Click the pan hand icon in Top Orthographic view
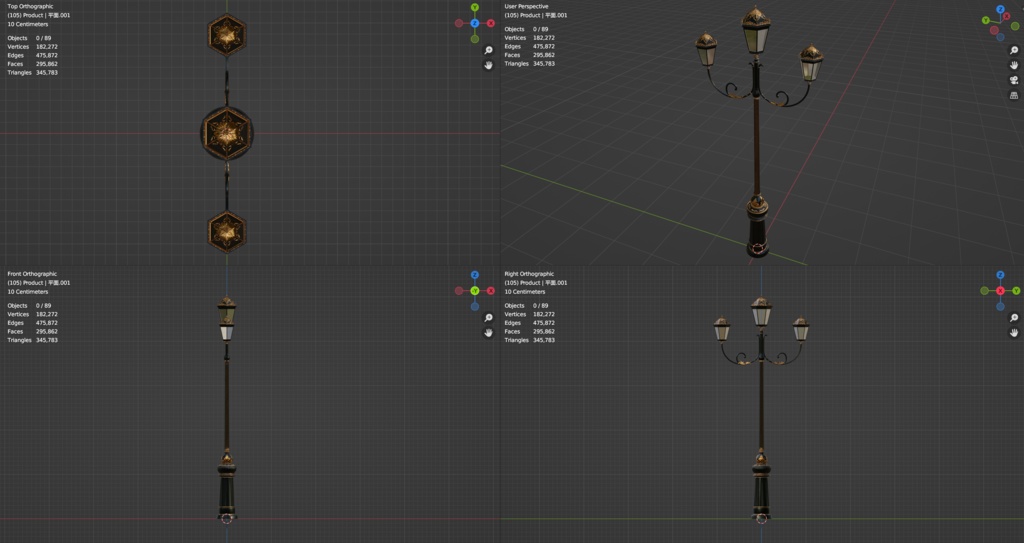Screen dimensions: 1024x543 click(488, 65)
